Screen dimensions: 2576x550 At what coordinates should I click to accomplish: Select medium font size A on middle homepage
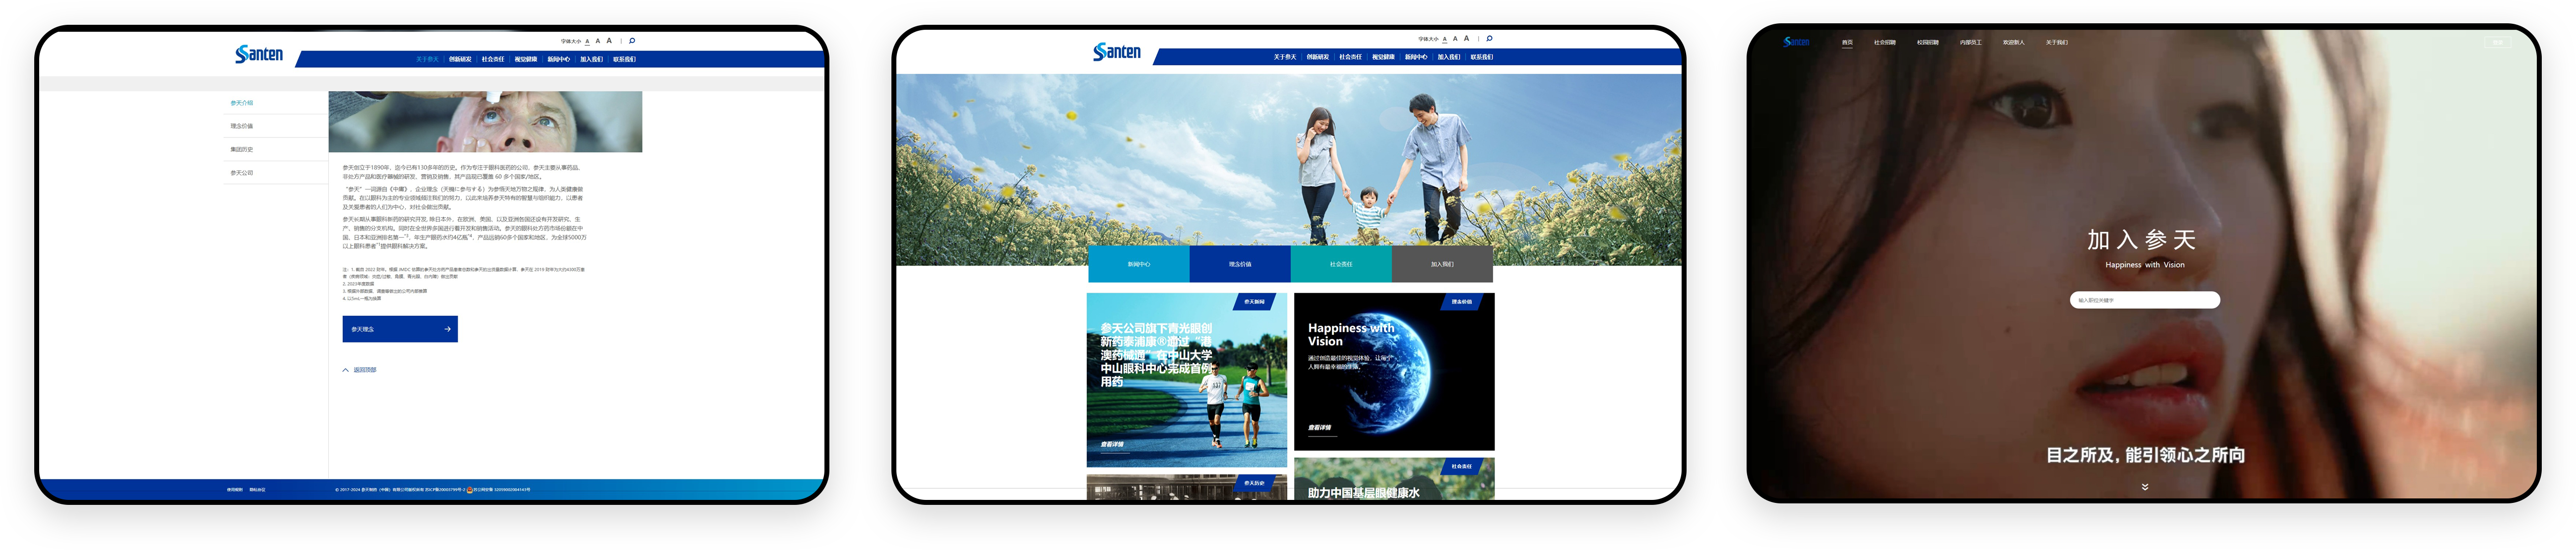coord(1455,39)
